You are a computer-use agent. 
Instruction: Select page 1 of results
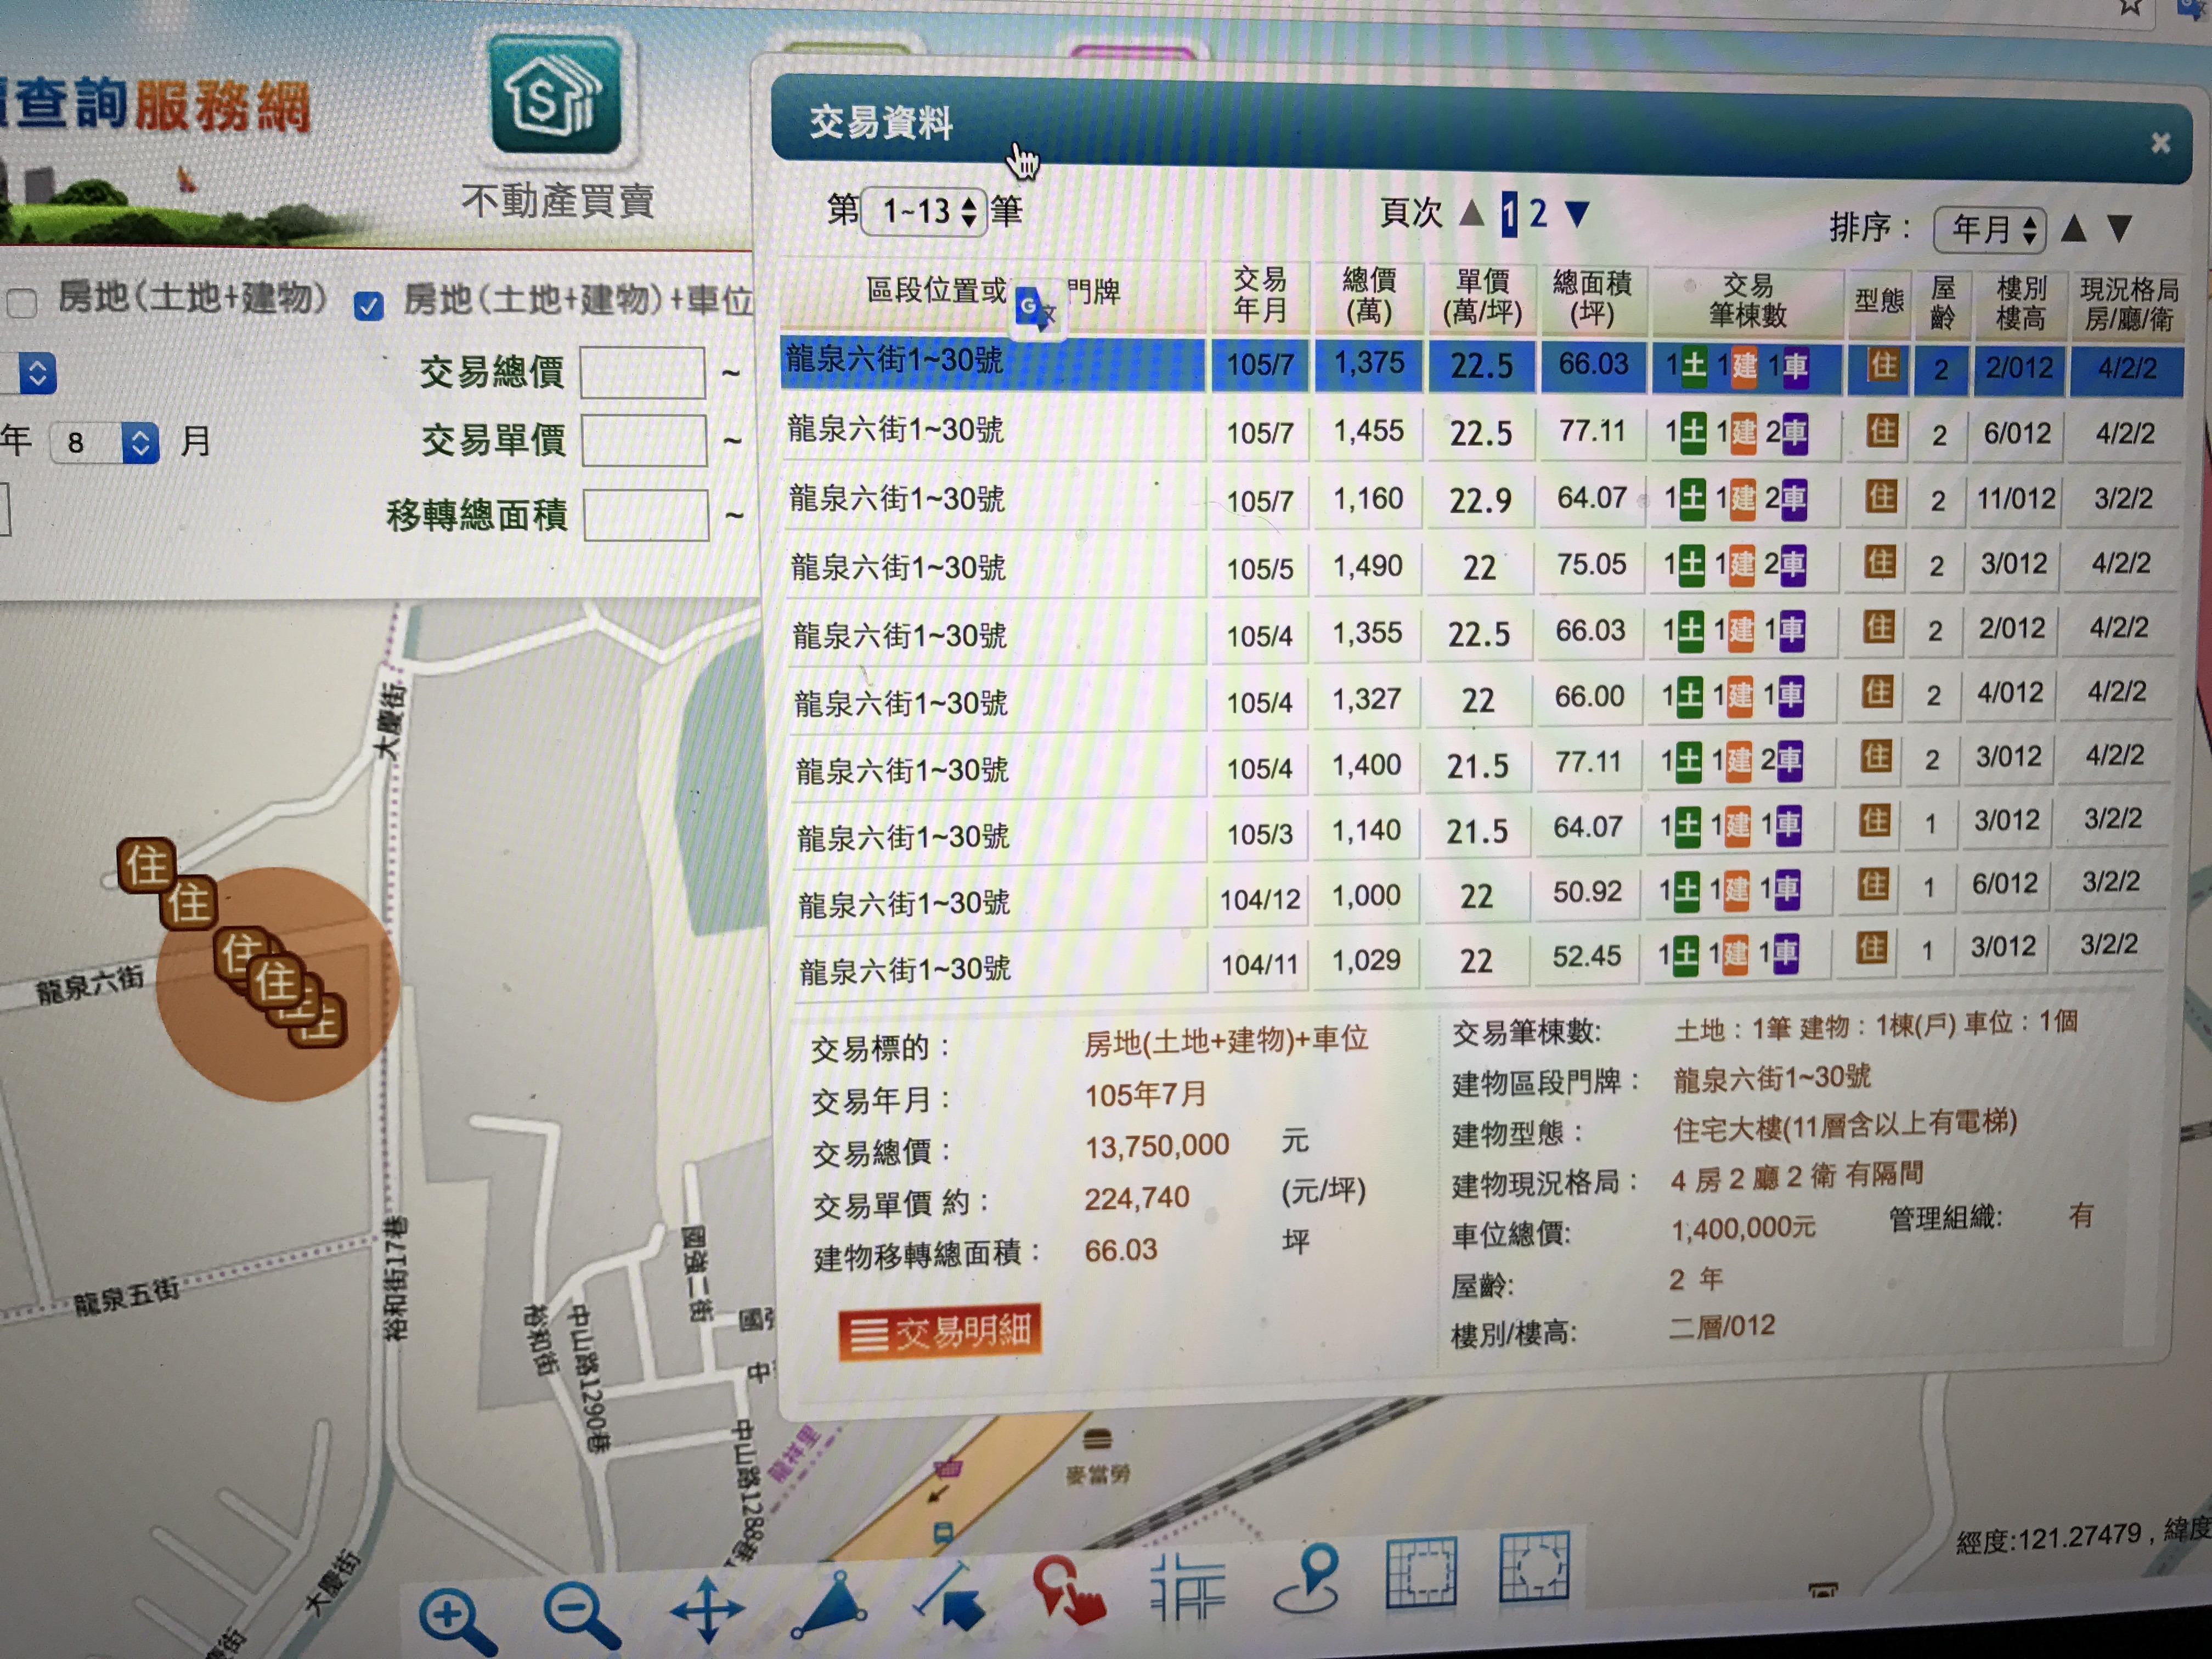pos(1508,214)
